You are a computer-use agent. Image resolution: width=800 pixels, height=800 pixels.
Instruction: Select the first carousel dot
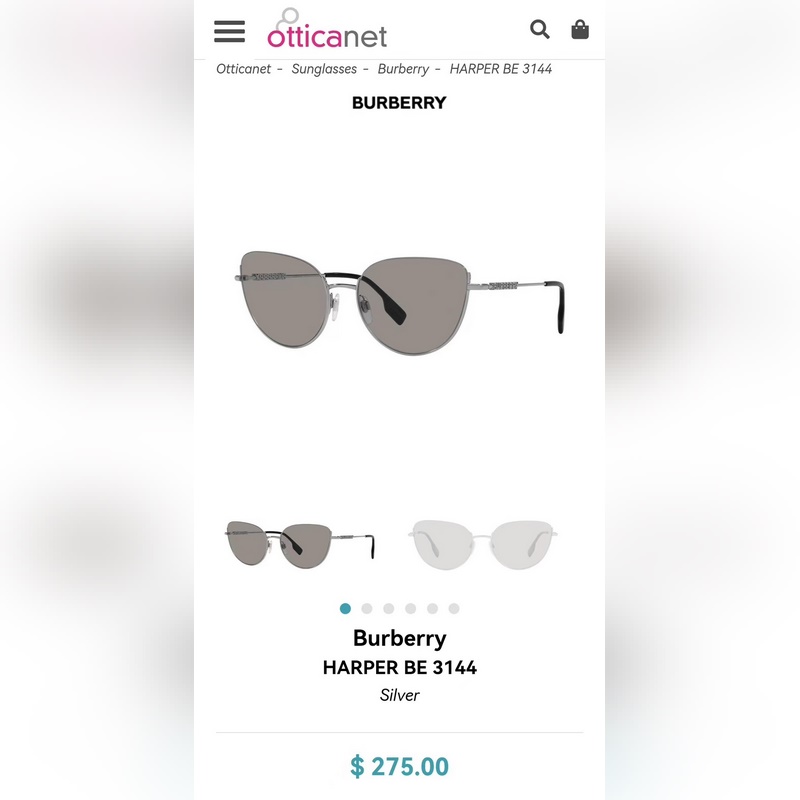345,608
